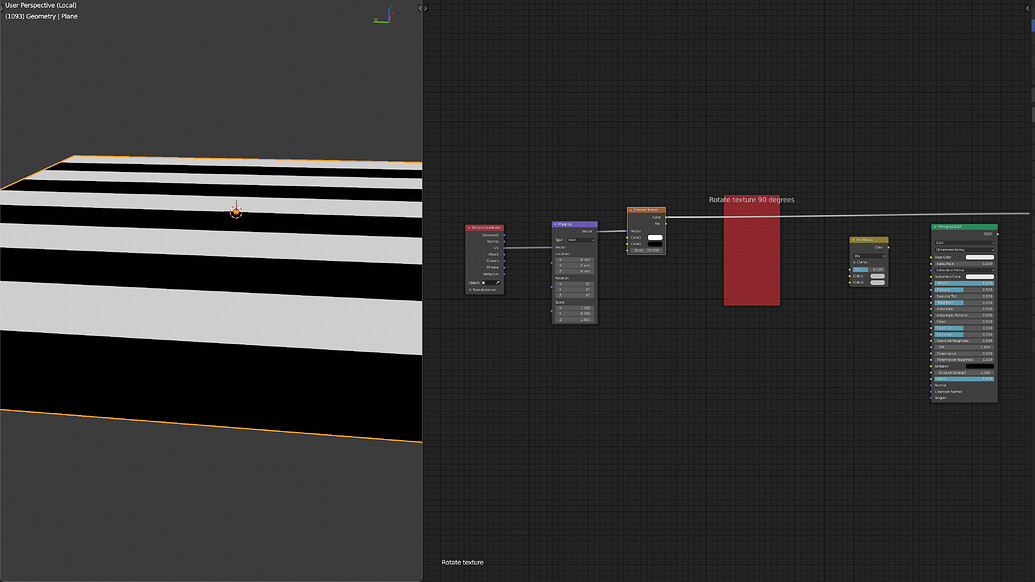Click Checker Texture Scale field
The height and width of the screenshot is (582, 1035).
pyautogui.click(x=647, y=250)
